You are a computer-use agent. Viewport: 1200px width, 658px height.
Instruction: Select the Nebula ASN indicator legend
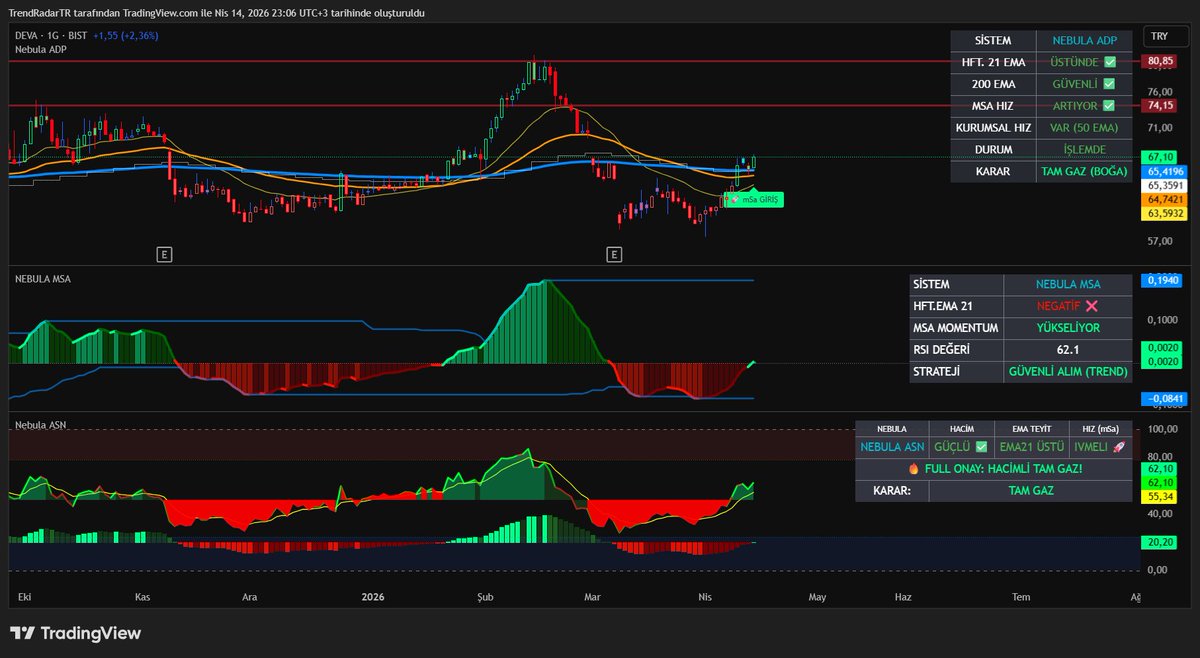coord(40,426)
